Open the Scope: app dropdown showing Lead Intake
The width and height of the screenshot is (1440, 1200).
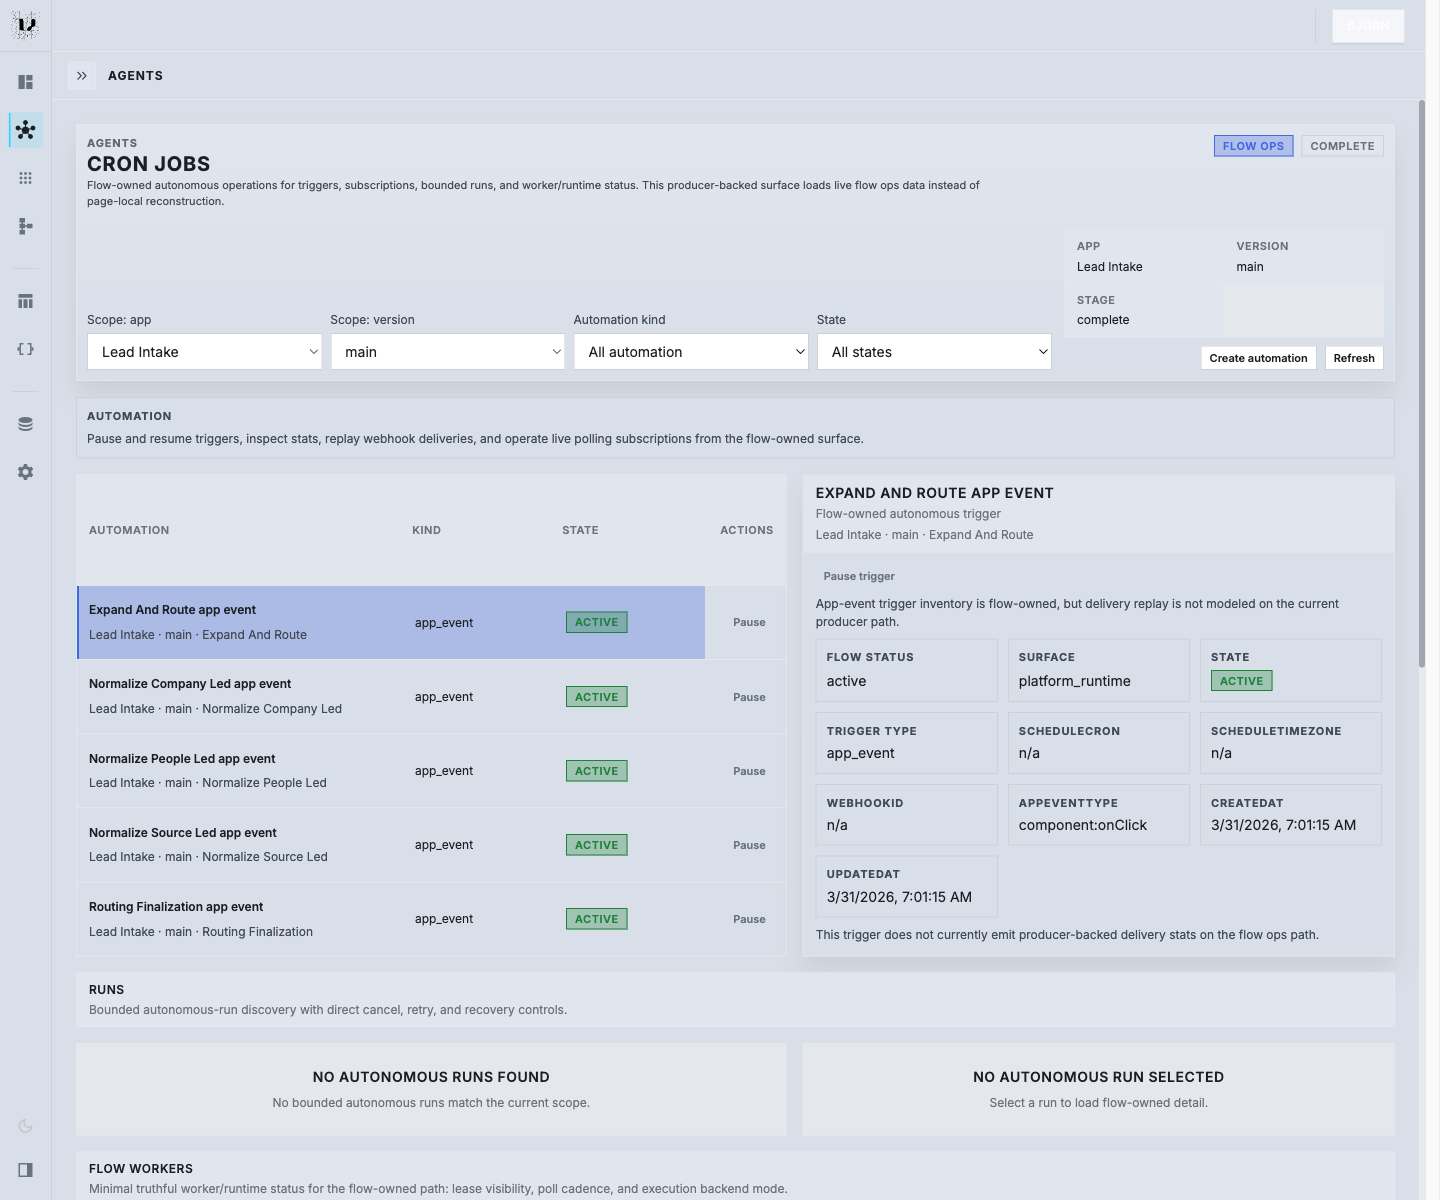pyautogui.click(x=204, y=351)
